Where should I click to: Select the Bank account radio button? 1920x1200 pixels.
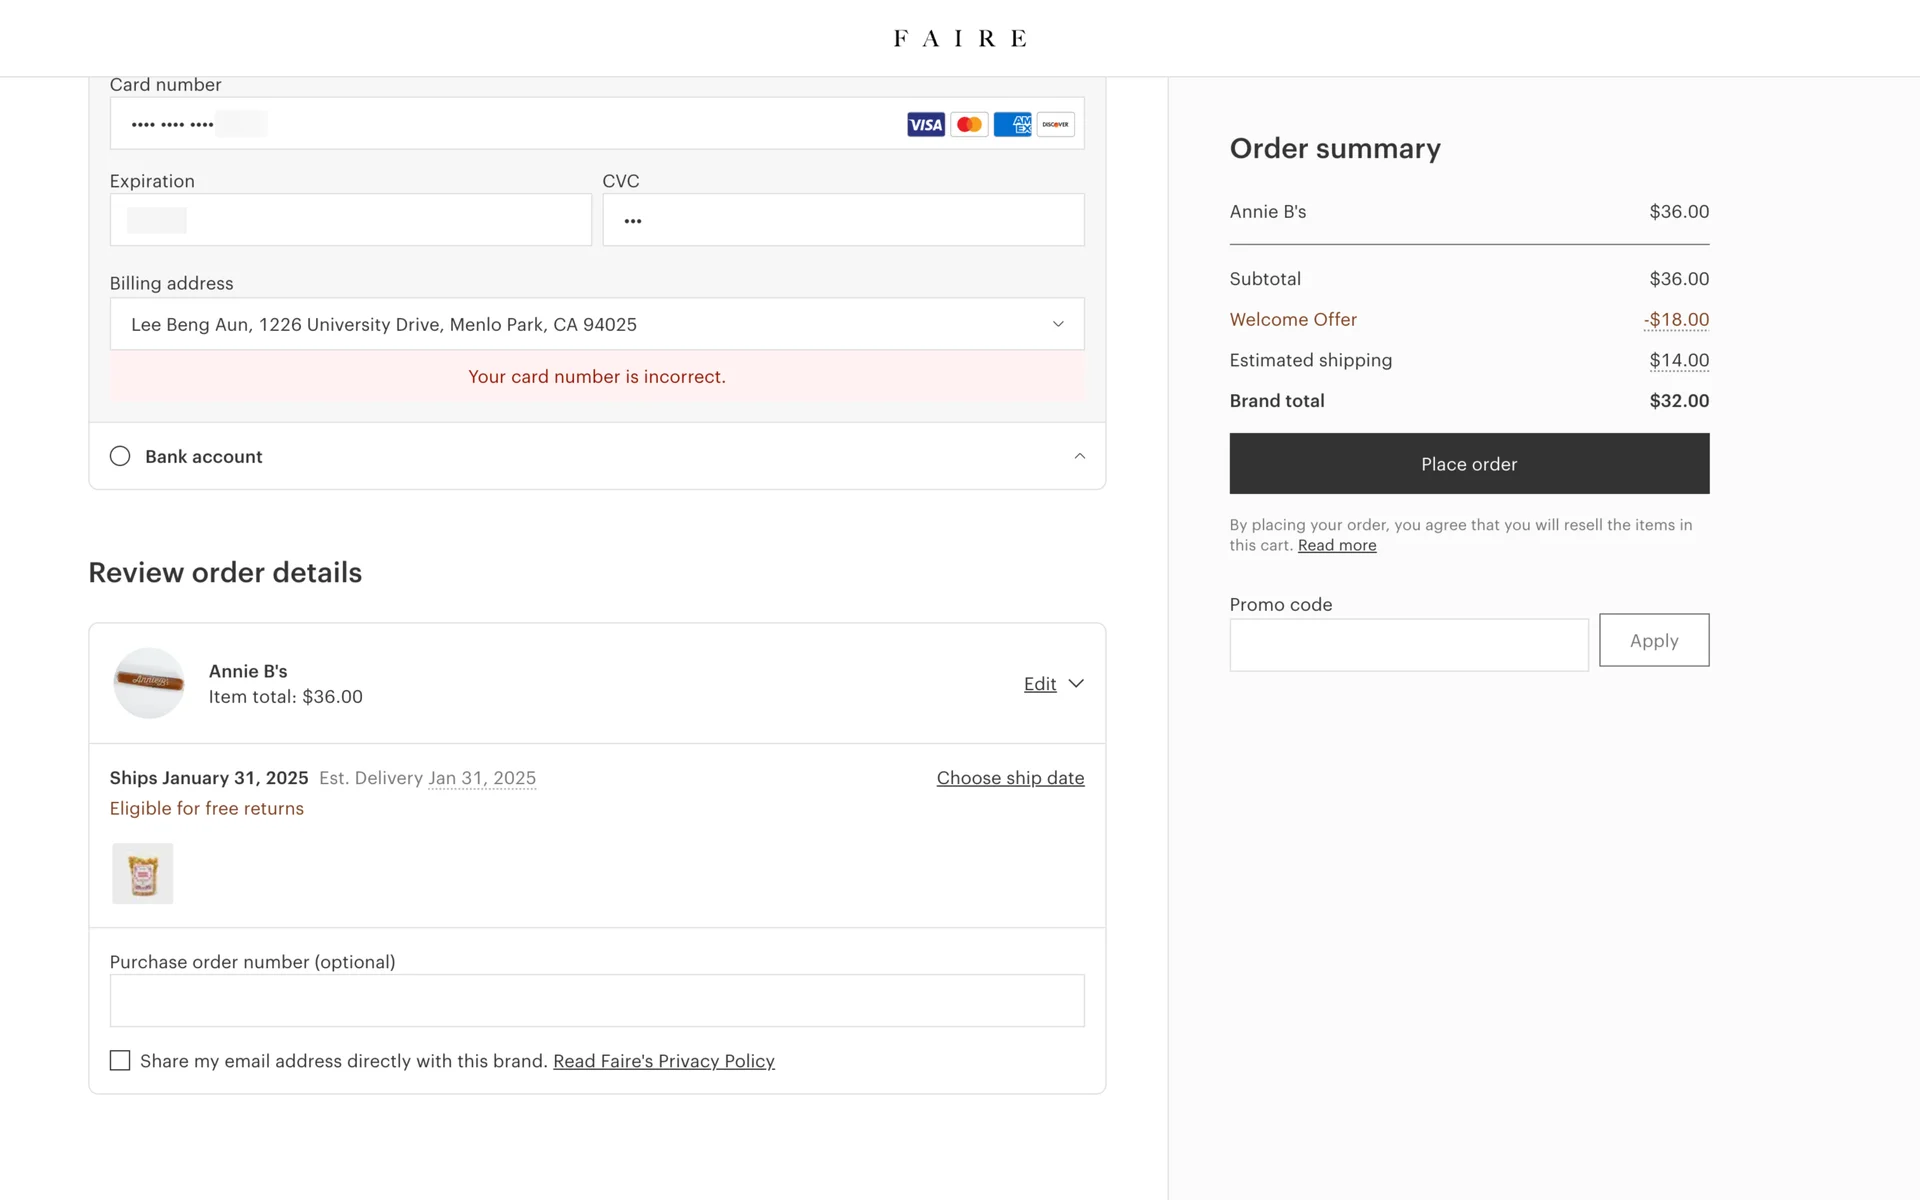(120, 456)
